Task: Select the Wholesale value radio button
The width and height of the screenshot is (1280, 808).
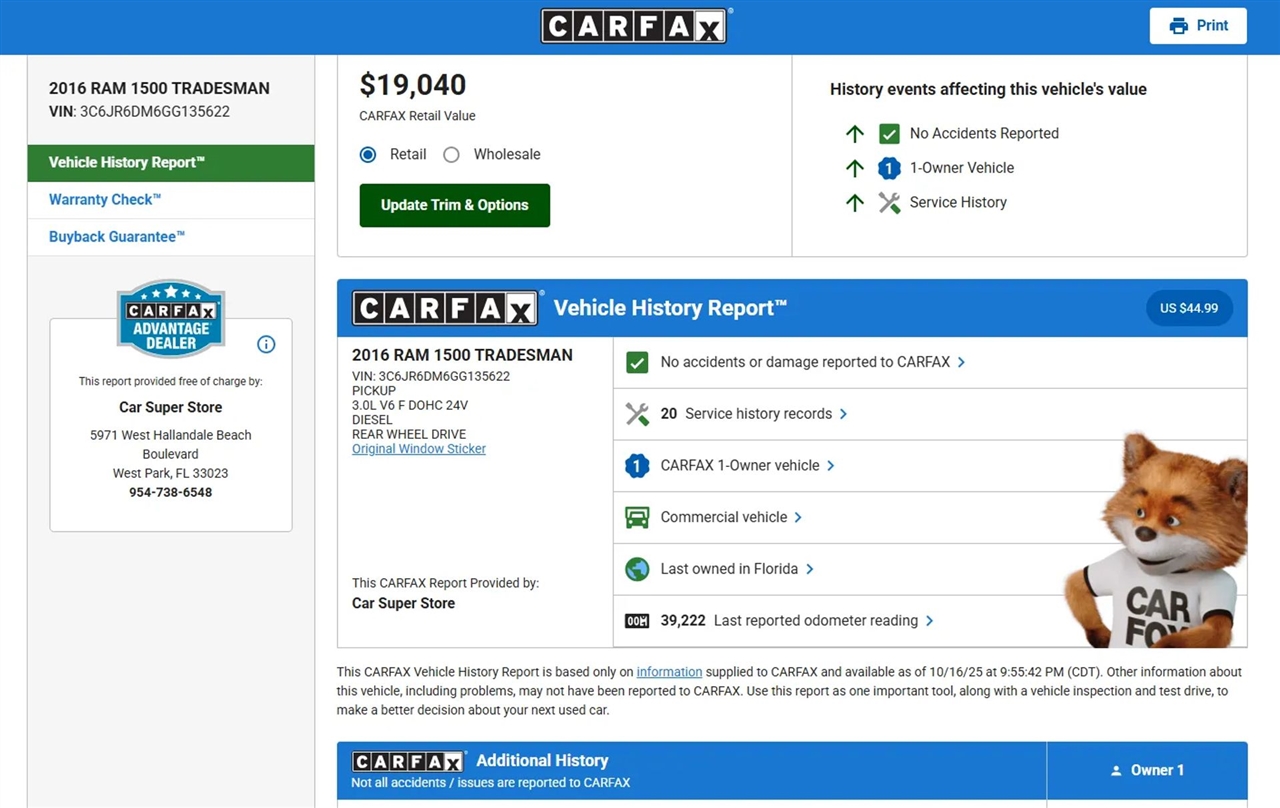Action: click(x=452, y=154)
